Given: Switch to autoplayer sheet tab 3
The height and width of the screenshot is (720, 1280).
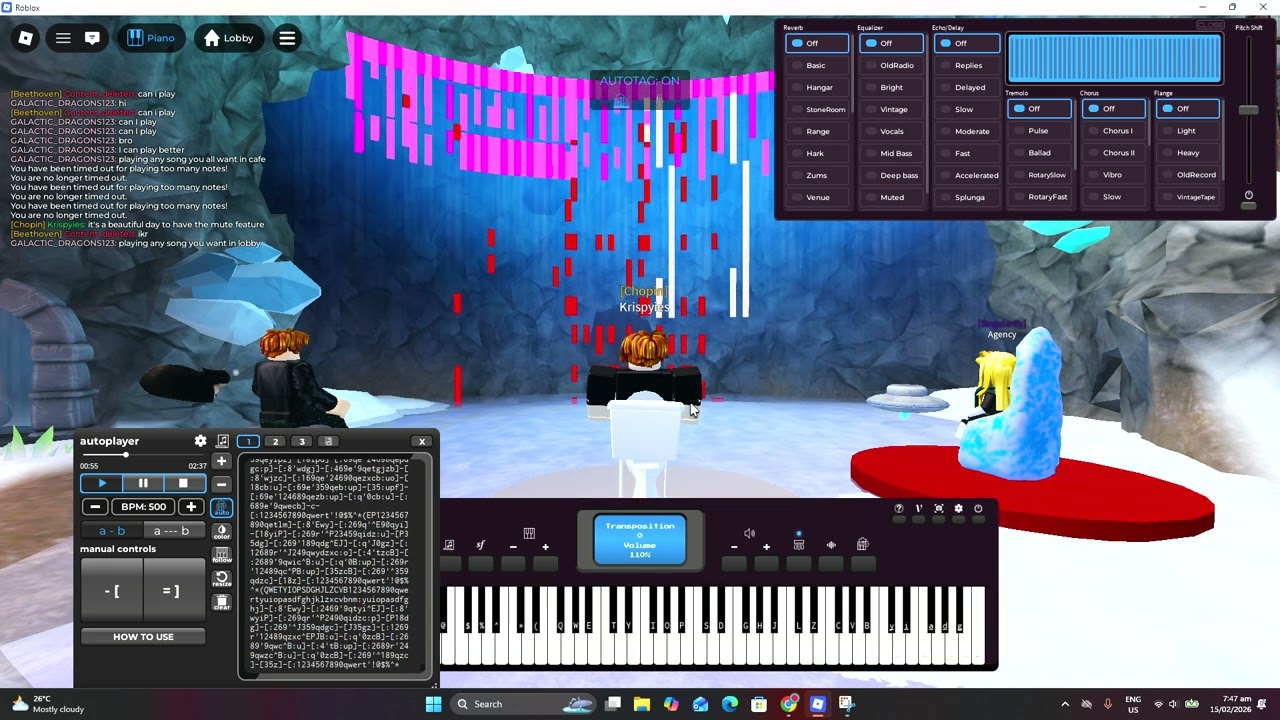Looking at the screenshot, I should pos(301,441).
